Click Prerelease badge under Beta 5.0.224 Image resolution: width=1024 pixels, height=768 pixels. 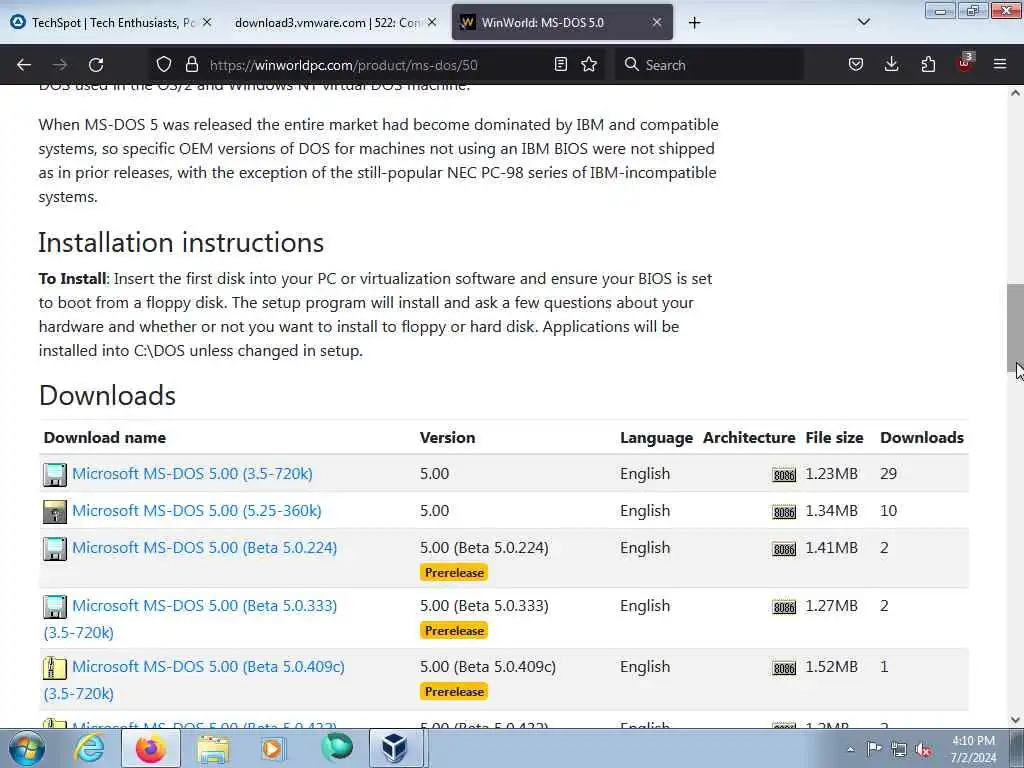454,573
